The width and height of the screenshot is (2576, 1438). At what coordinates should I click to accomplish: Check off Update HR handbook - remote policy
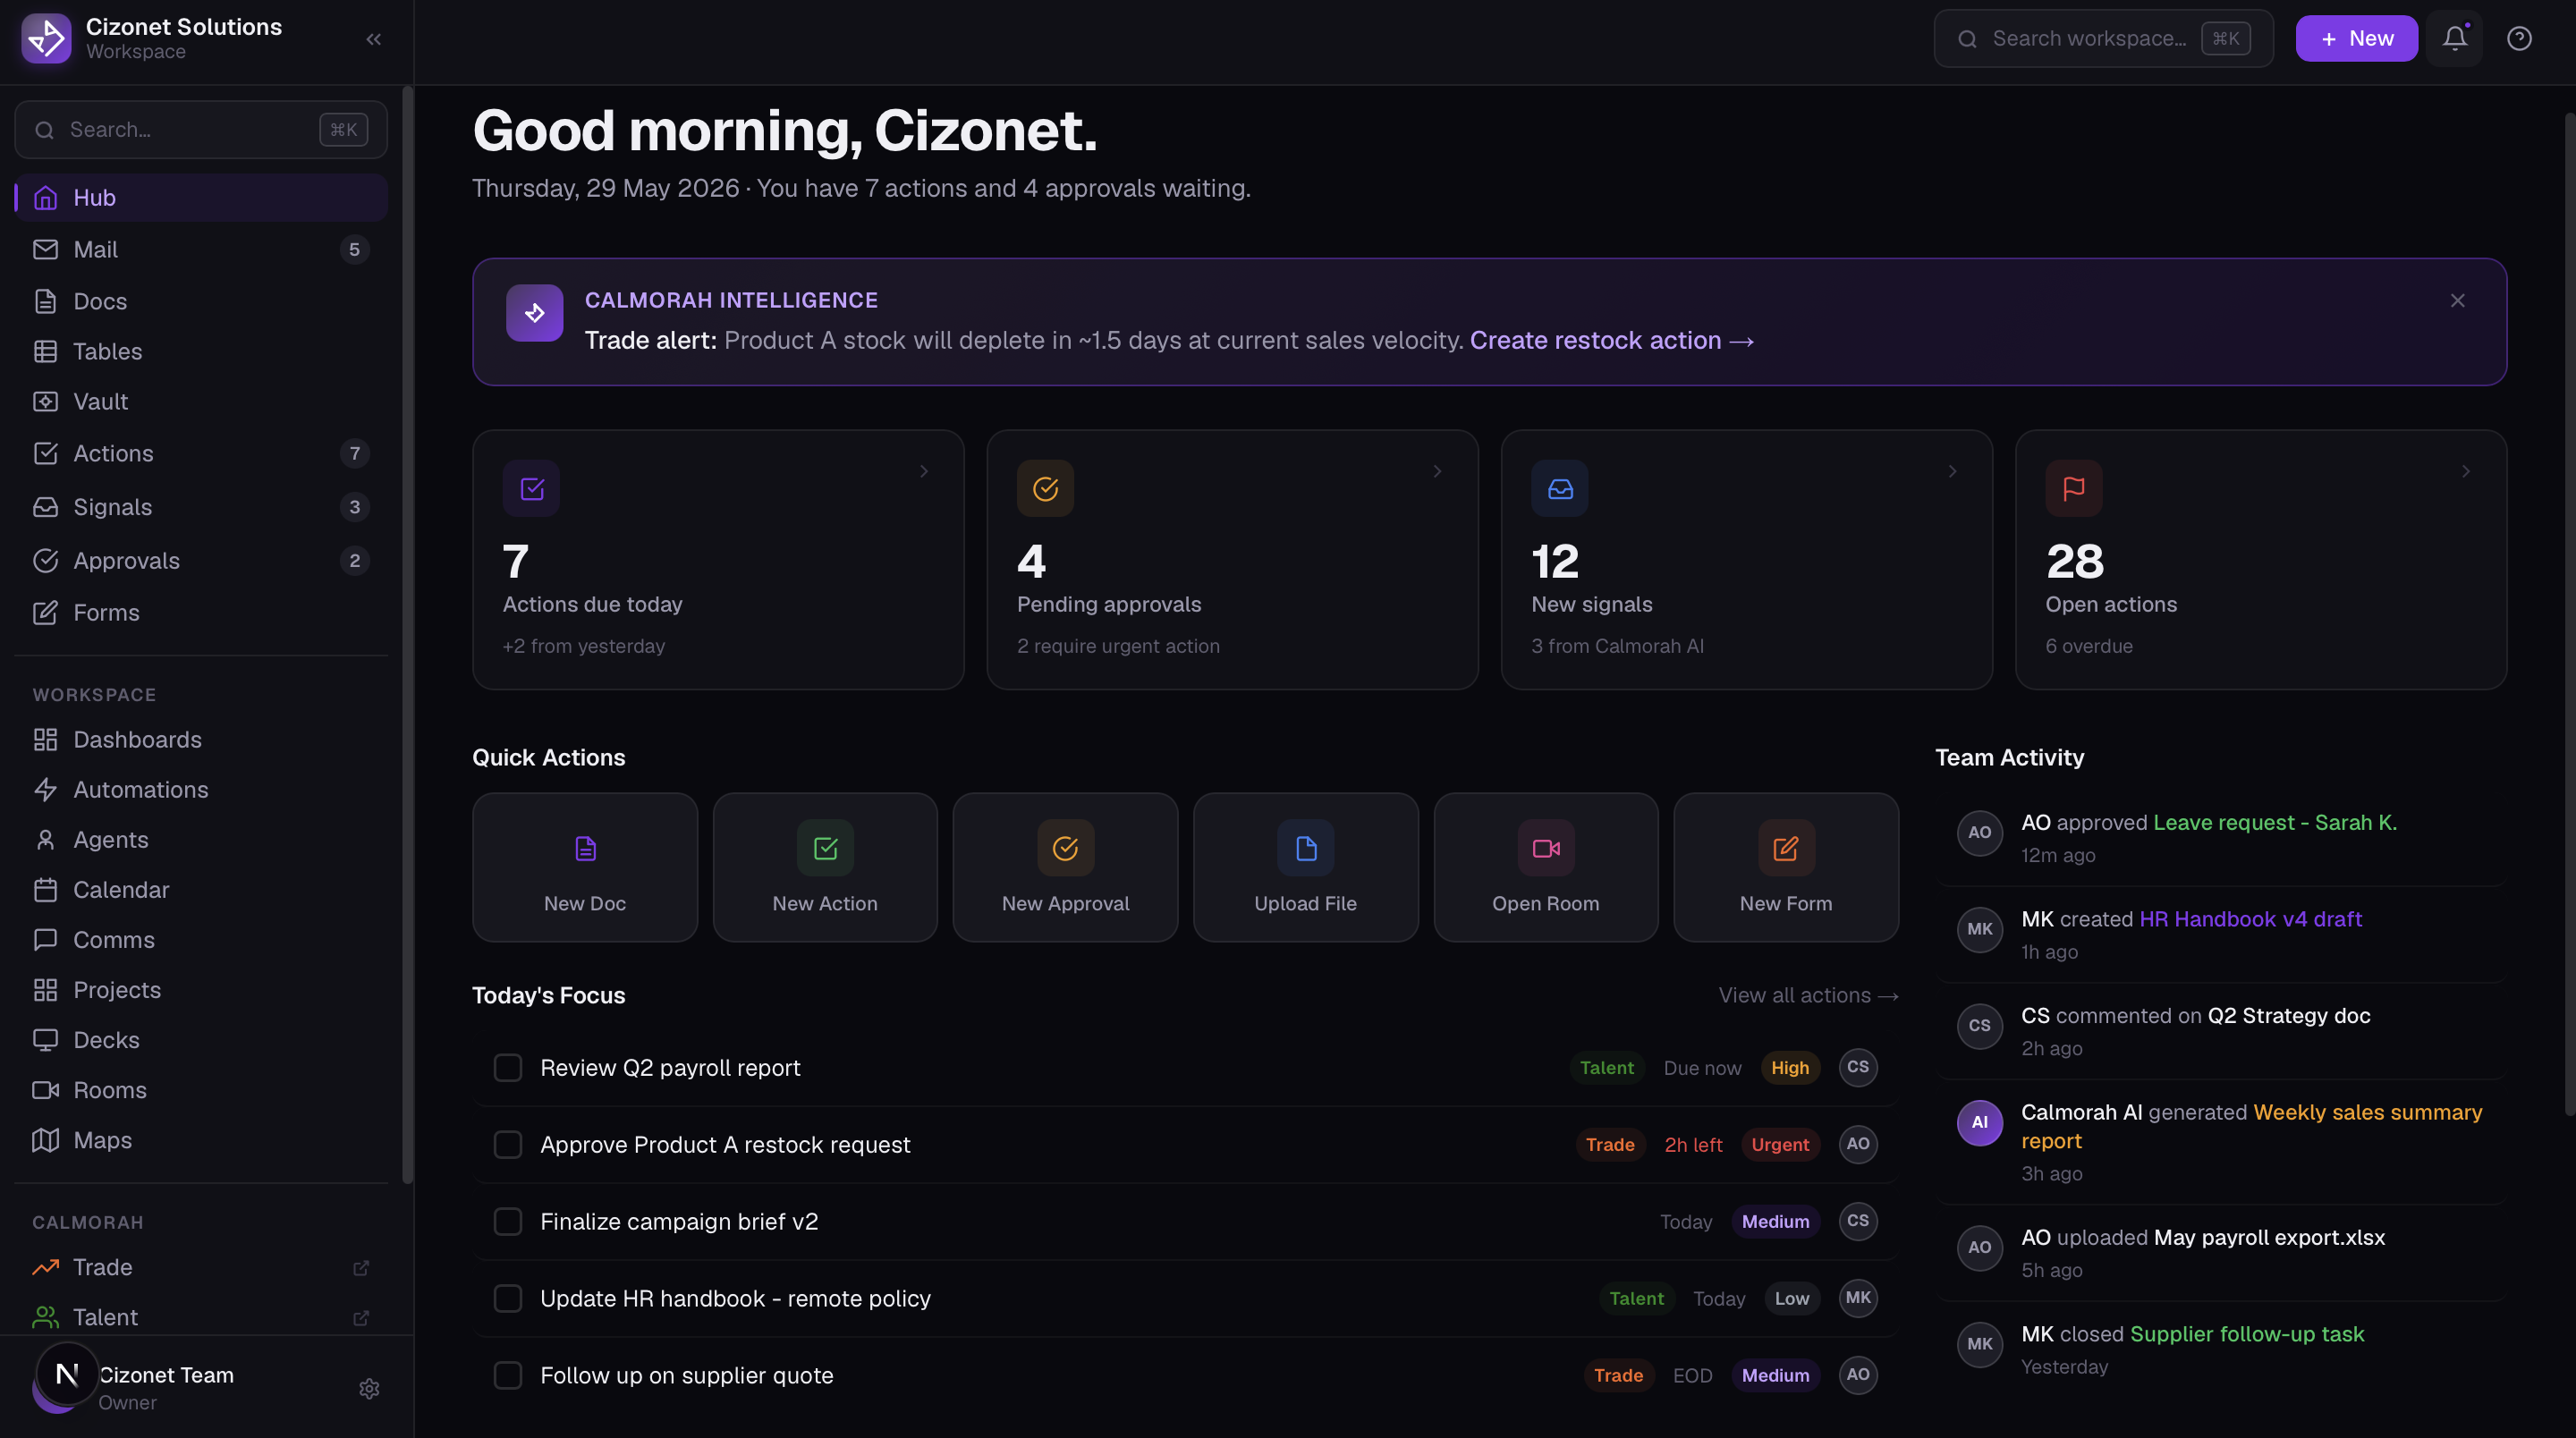pyautogui.click(x=508, y=1298)
